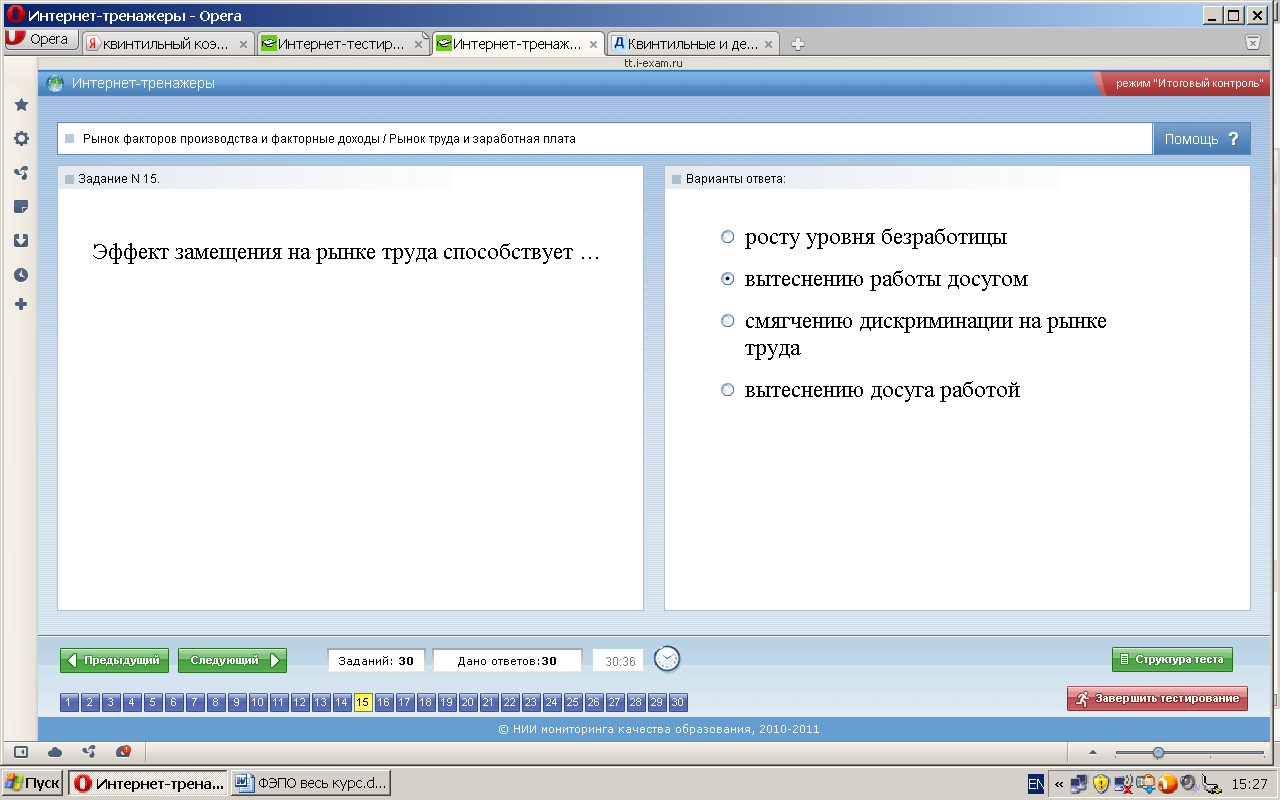Open the Bookmarks star panel in sidebar
The height and width of the screenshot is (800, 1280).
click(21, 105)
